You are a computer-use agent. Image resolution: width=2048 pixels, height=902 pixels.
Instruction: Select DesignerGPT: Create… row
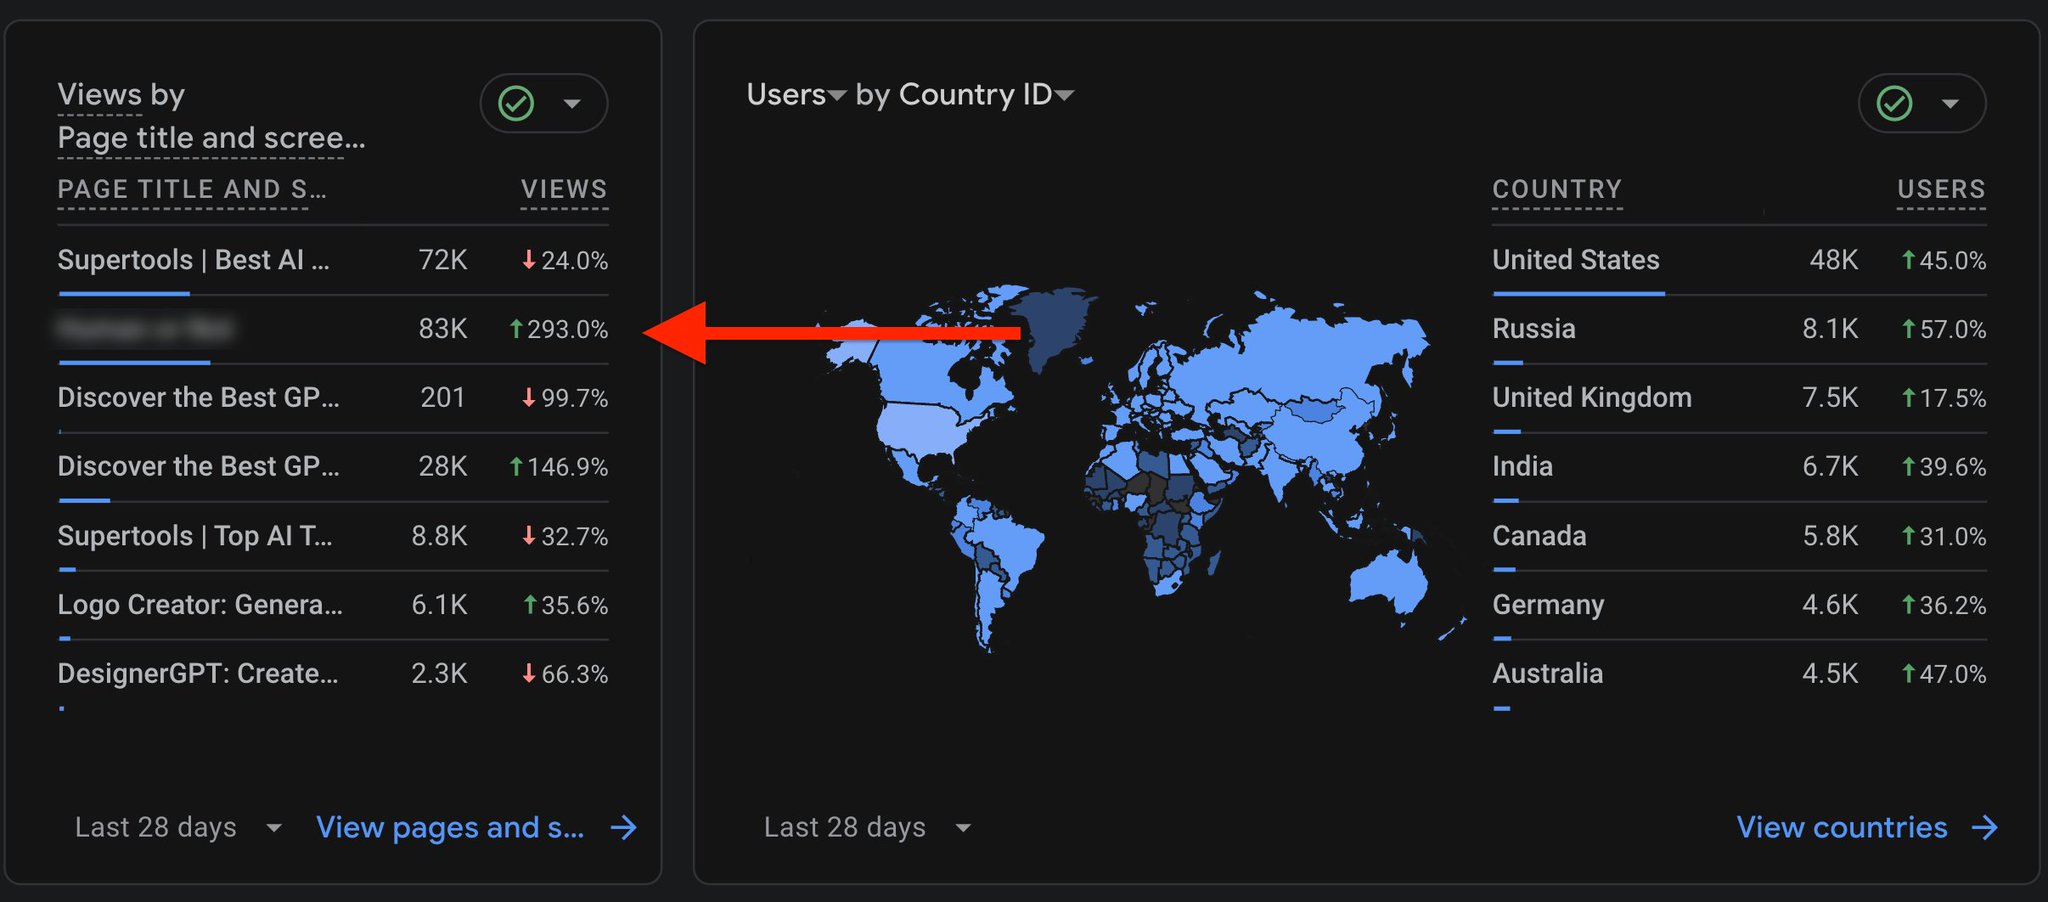click(333, 675)
